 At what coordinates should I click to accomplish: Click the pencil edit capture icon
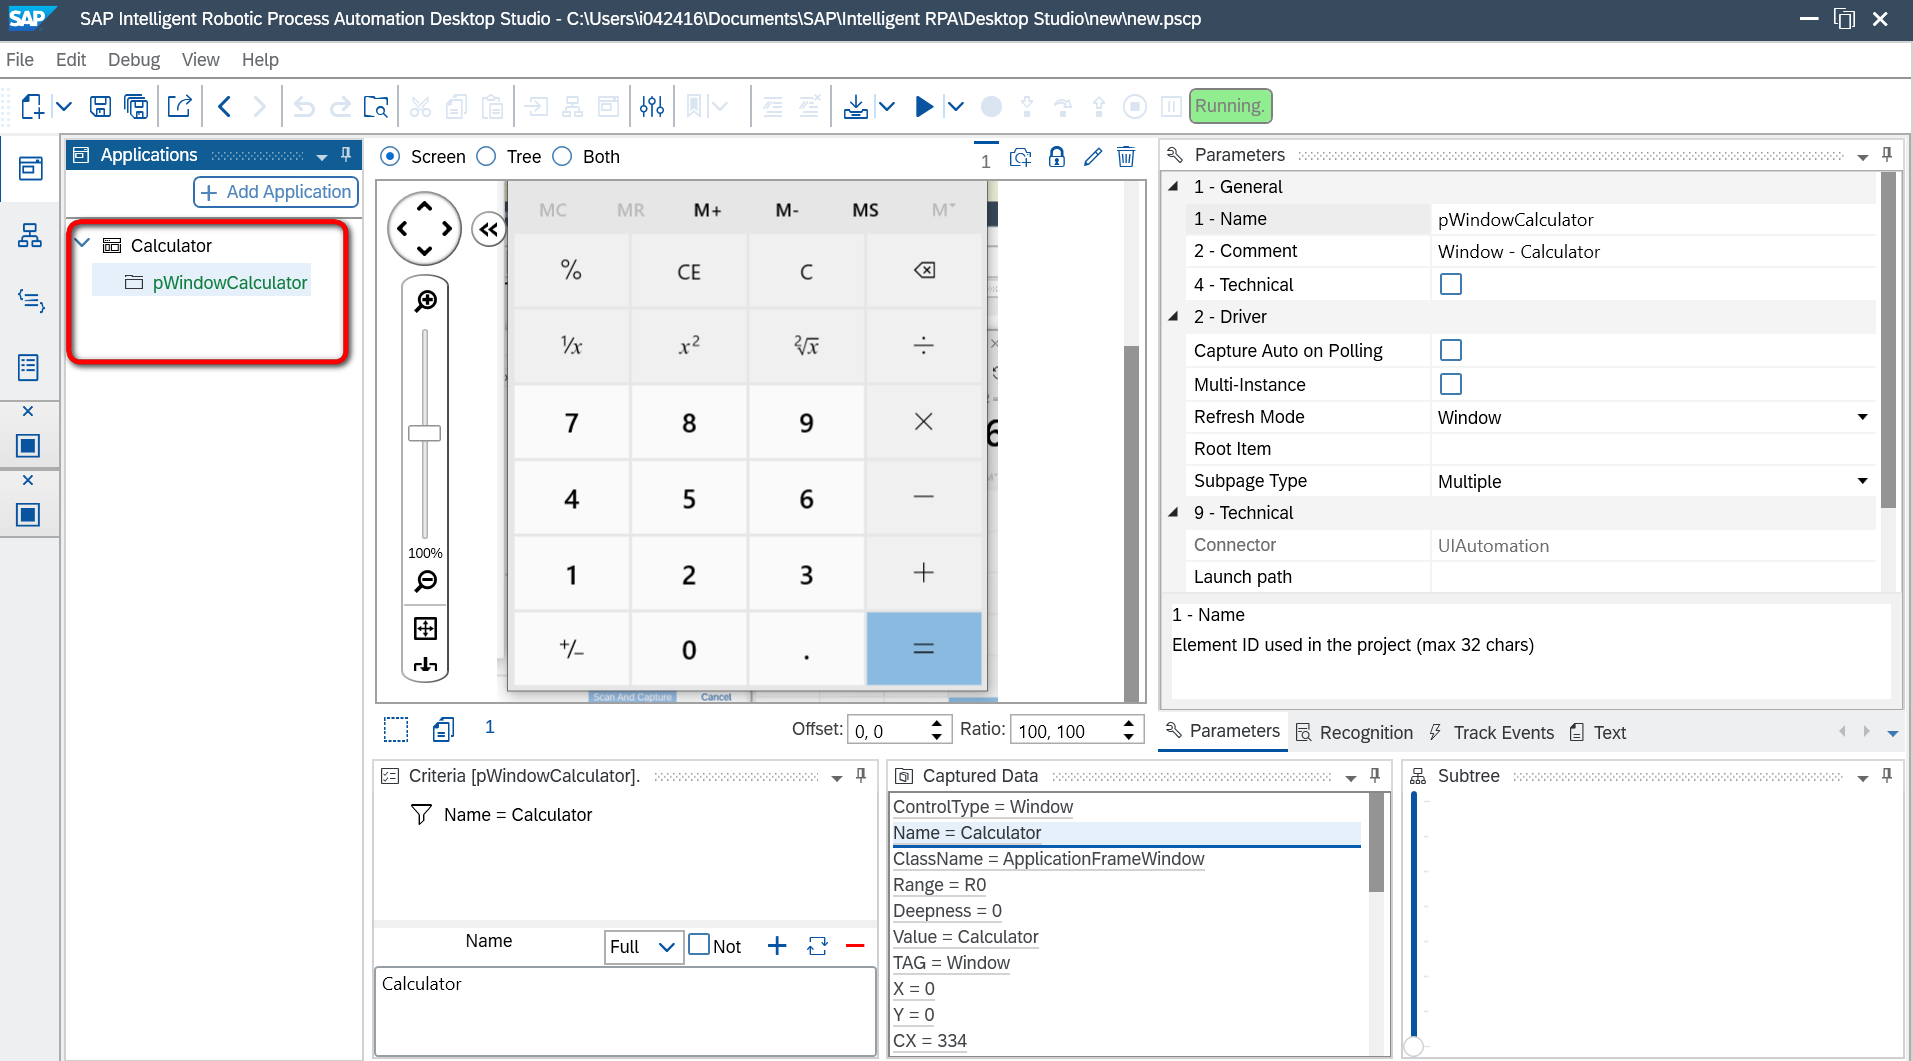1092,157
